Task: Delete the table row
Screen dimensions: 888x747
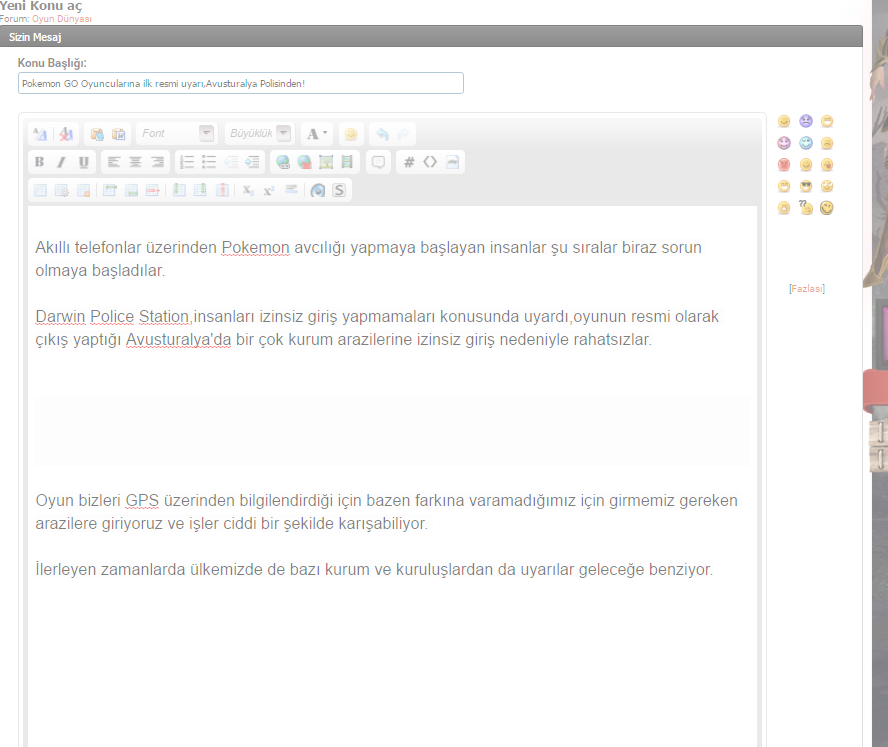Action: coord(153,190)
